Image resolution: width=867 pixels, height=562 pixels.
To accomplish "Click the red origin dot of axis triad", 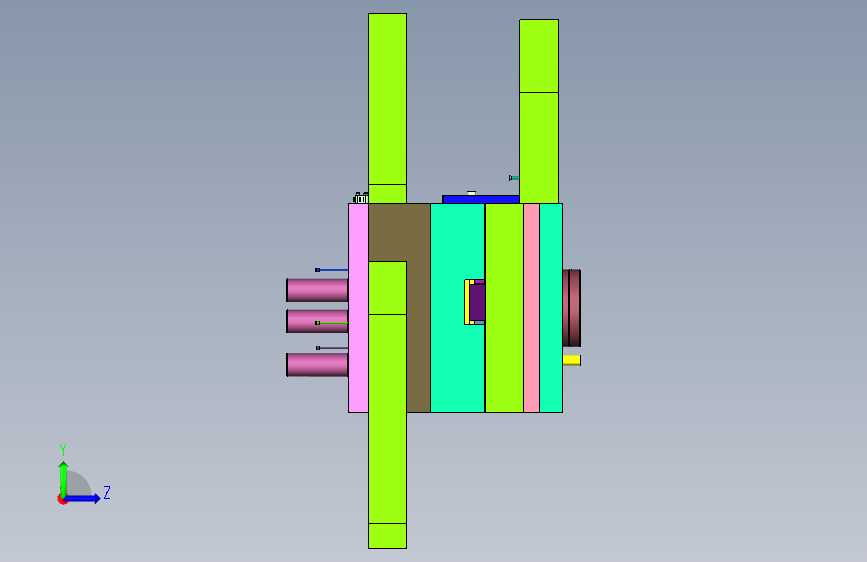I will [62, 499].
